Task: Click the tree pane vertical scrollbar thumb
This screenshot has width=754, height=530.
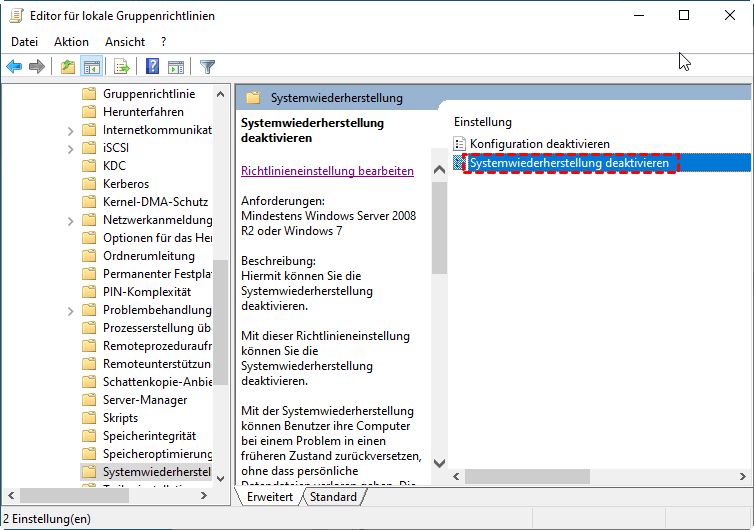Action: [221, 322]
